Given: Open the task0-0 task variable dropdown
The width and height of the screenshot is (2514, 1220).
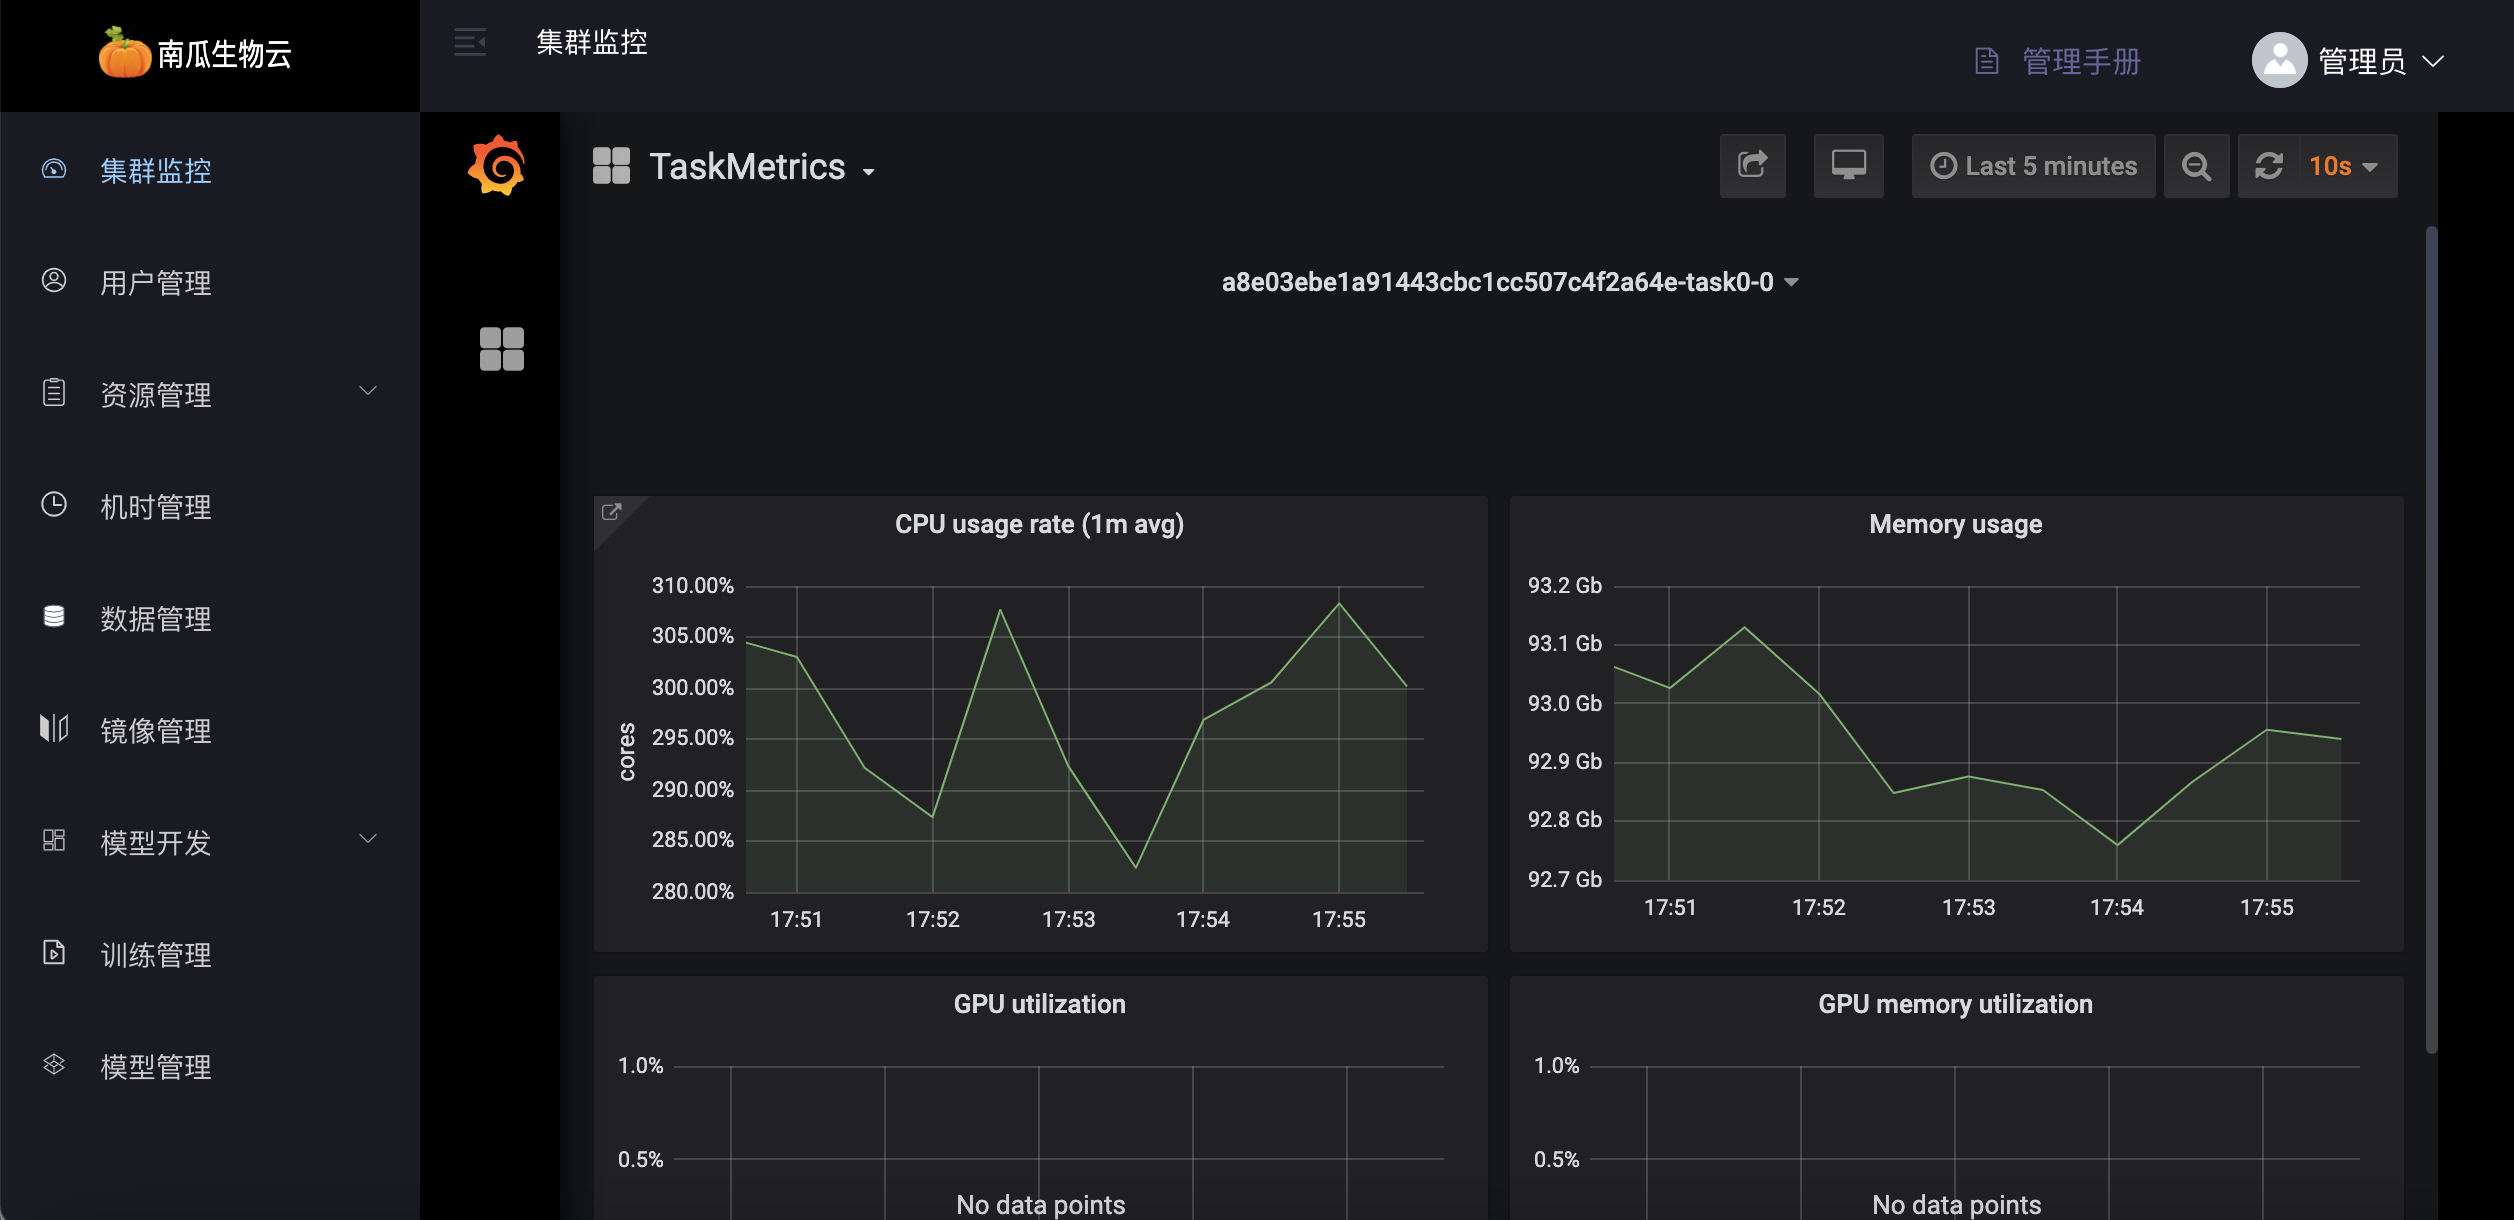Looking at the screenshot, I should coord(1510,282).
